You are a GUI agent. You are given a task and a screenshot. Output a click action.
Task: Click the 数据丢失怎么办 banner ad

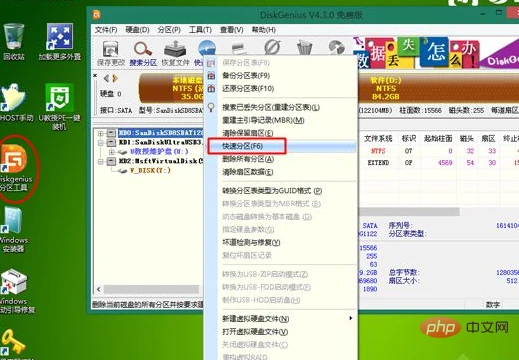[435, 53]
